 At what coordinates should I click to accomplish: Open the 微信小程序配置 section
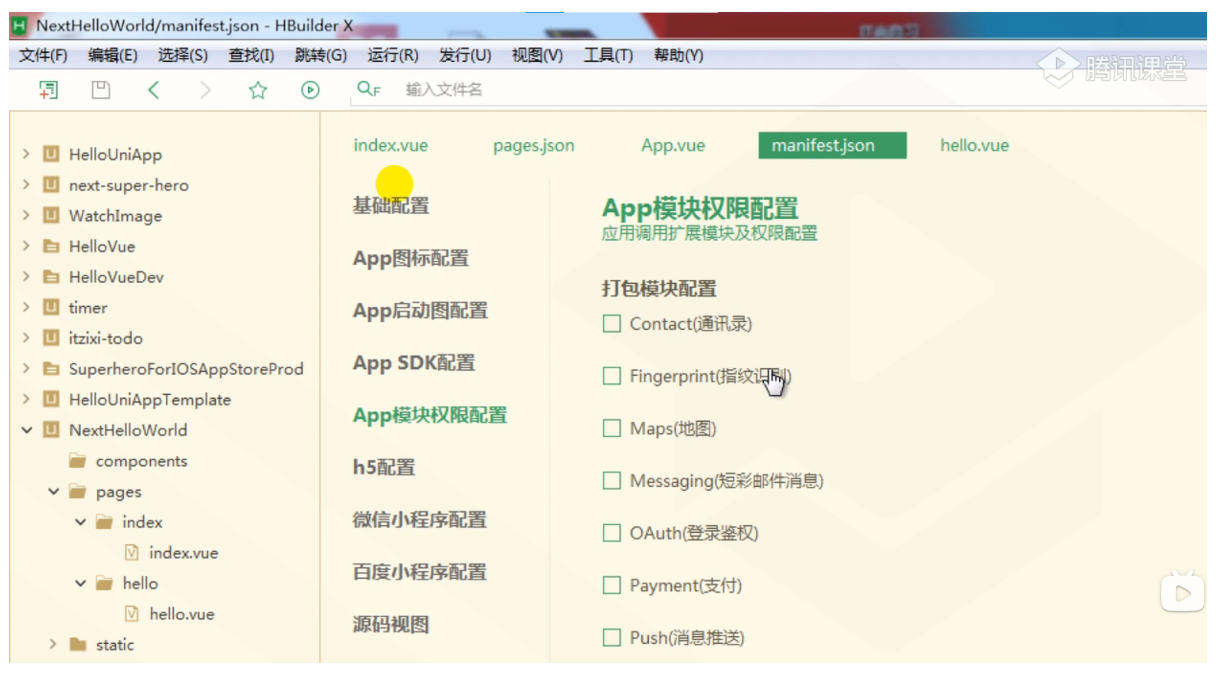point(420,520)
